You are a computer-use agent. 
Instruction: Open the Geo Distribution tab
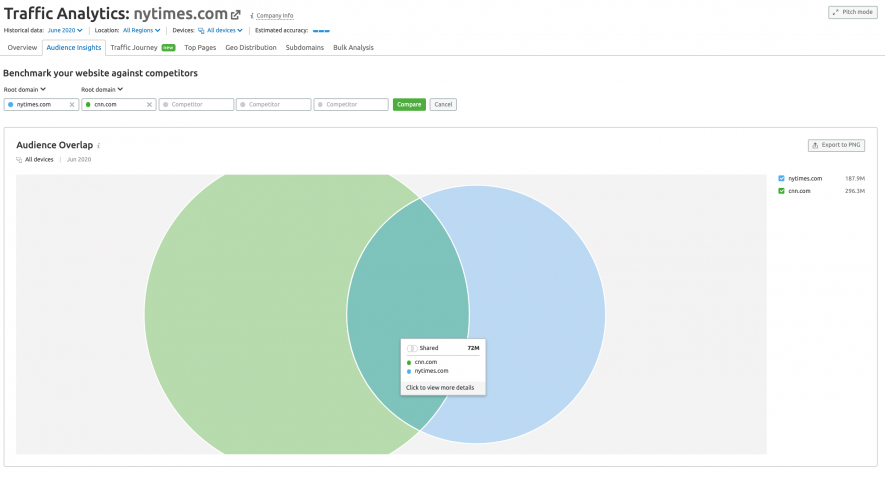[x=251, y=47]
